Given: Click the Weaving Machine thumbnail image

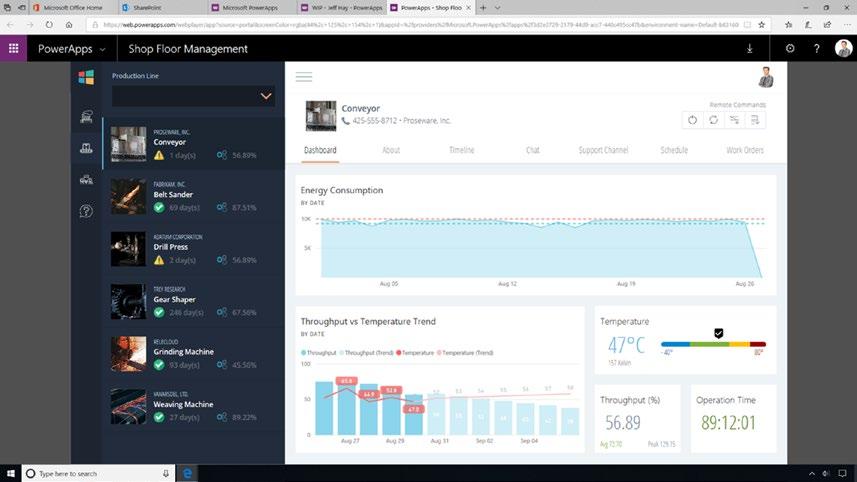Looking at the screenshot, I should point(128,407).
